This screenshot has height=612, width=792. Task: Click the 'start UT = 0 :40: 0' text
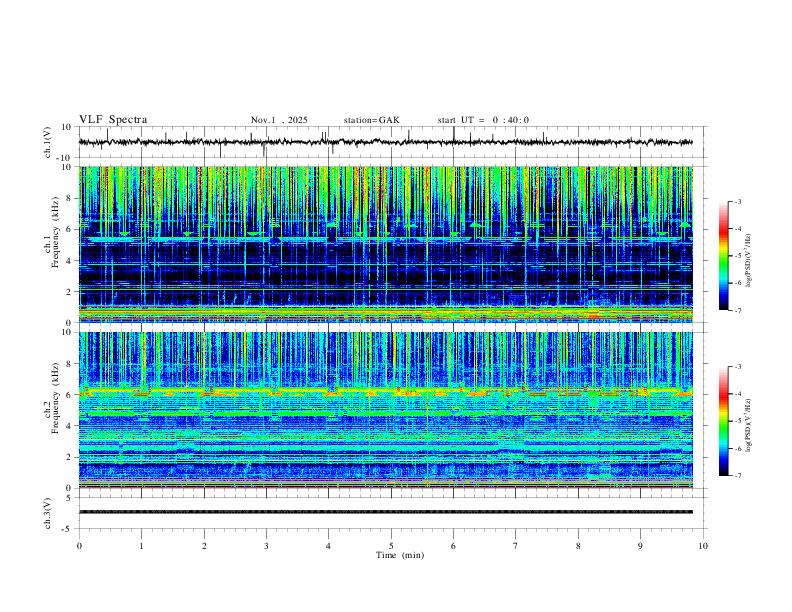point(483,120)
